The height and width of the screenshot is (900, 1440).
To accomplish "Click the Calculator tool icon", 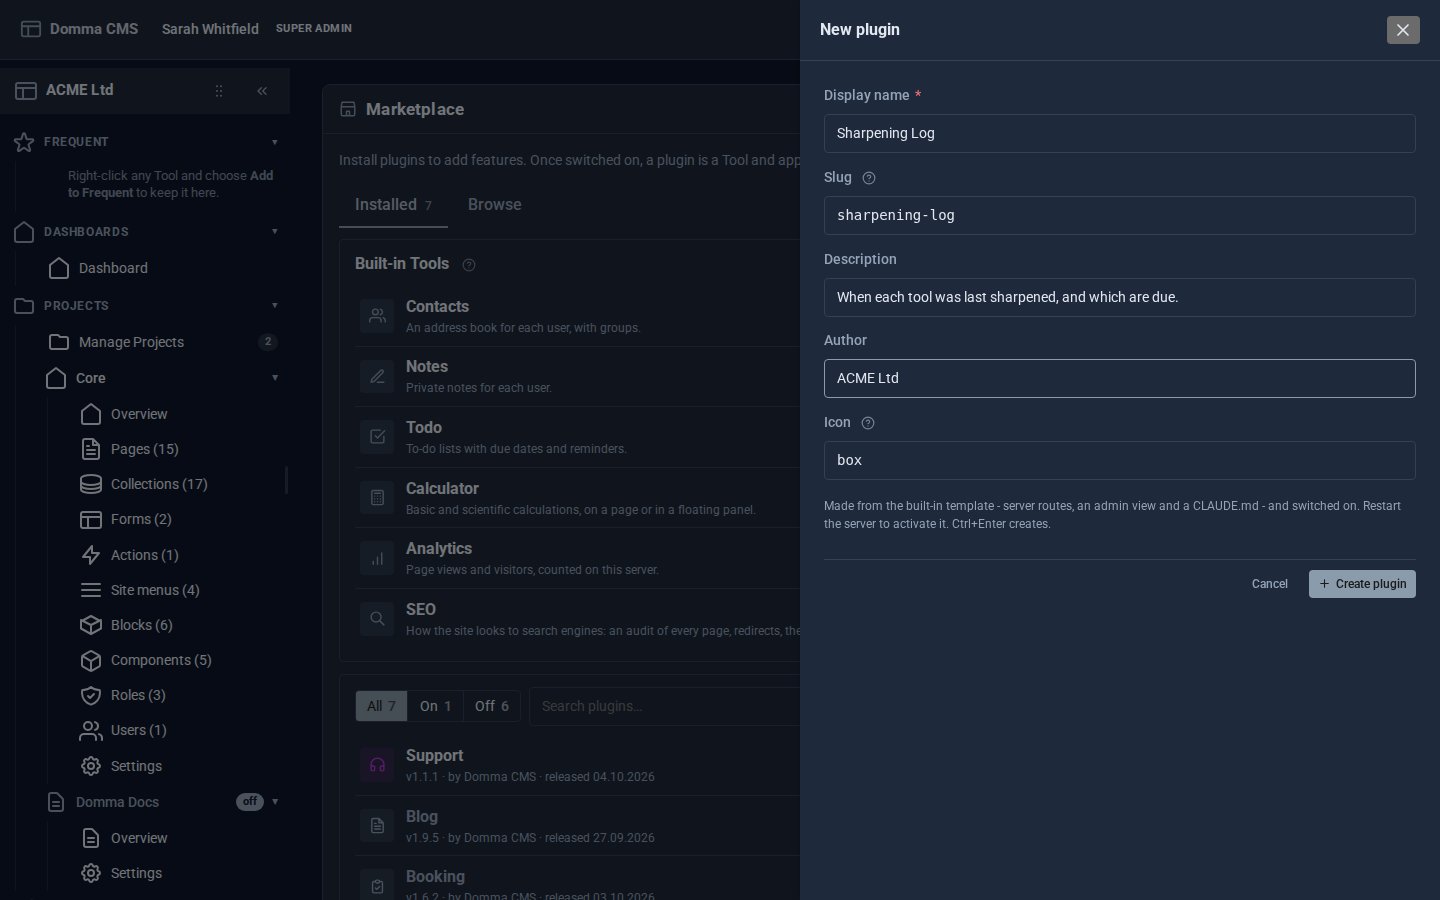I will (x=377, y=498).
